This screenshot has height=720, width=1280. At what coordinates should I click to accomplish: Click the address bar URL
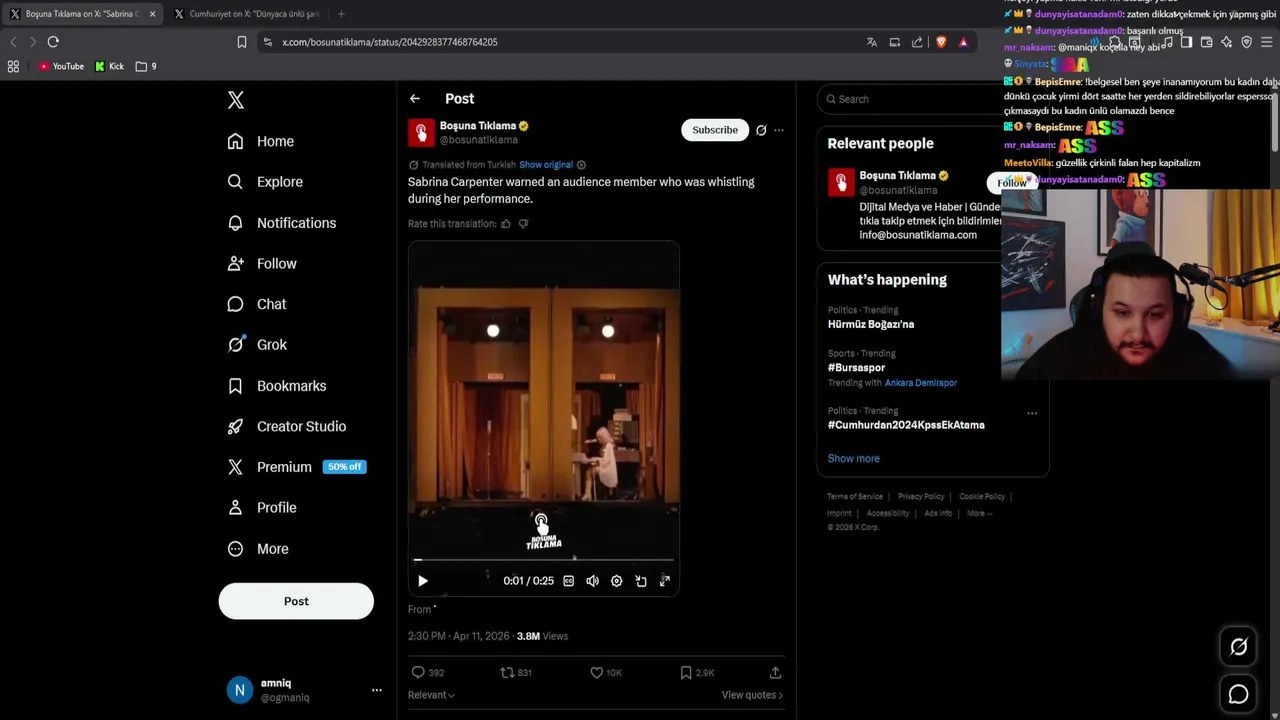coord(390,42)
